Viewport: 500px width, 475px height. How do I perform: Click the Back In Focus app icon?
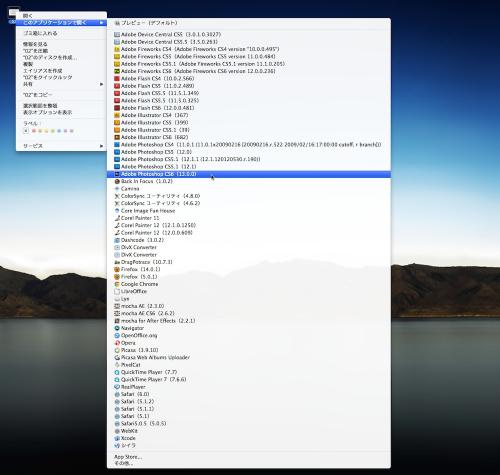(x=117, y=181)
